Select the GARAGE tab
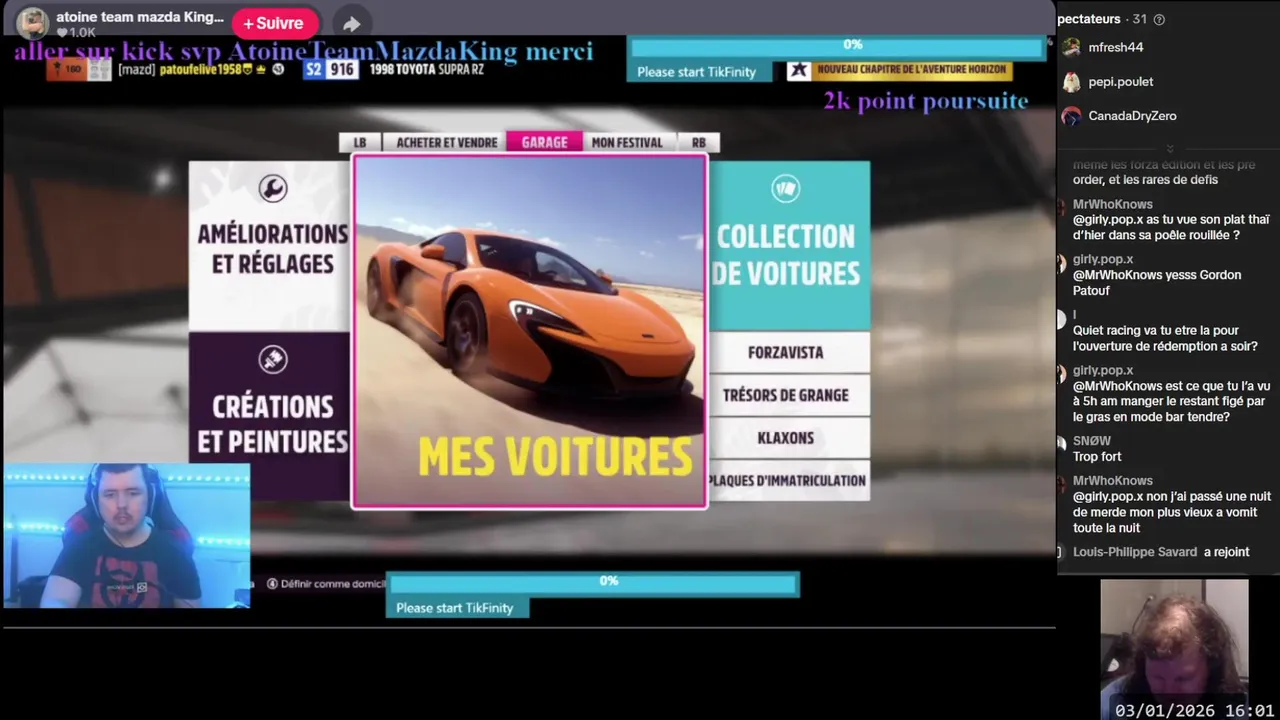 pos(544,142)
